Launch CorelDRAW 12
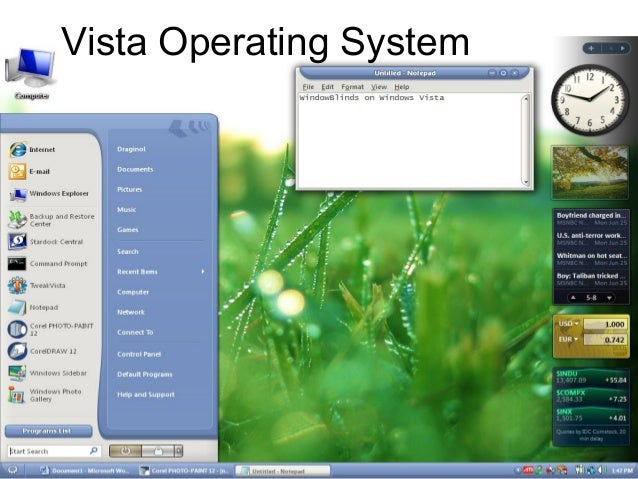This screenshot has height=479, width=638. point(42,351)
